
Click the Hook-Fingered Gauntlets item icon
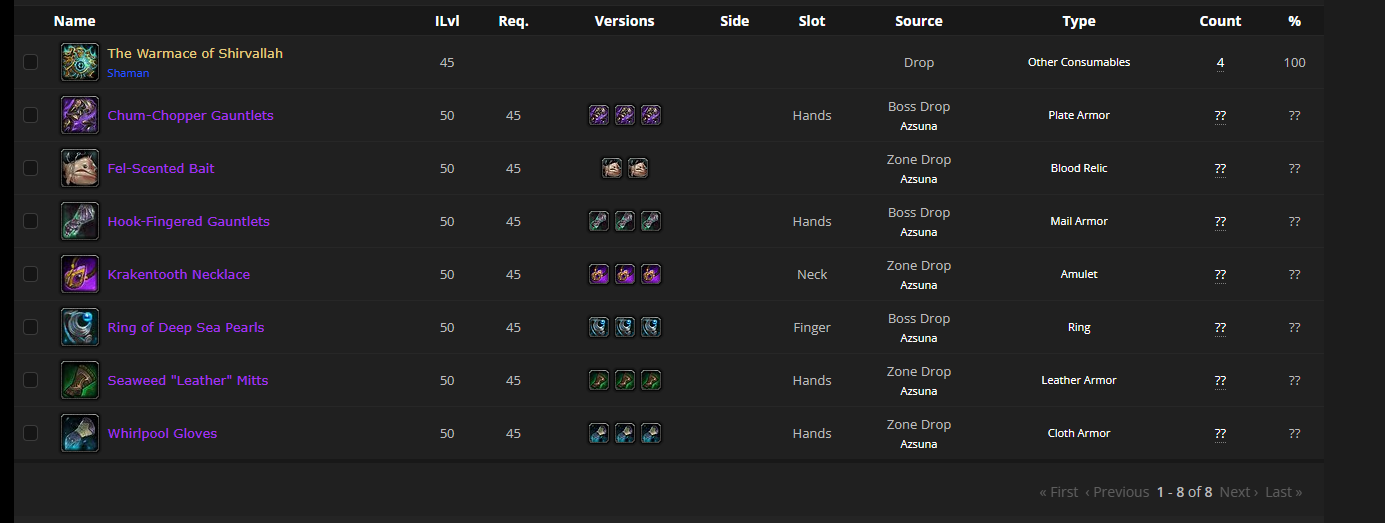(x=80, y=221)
